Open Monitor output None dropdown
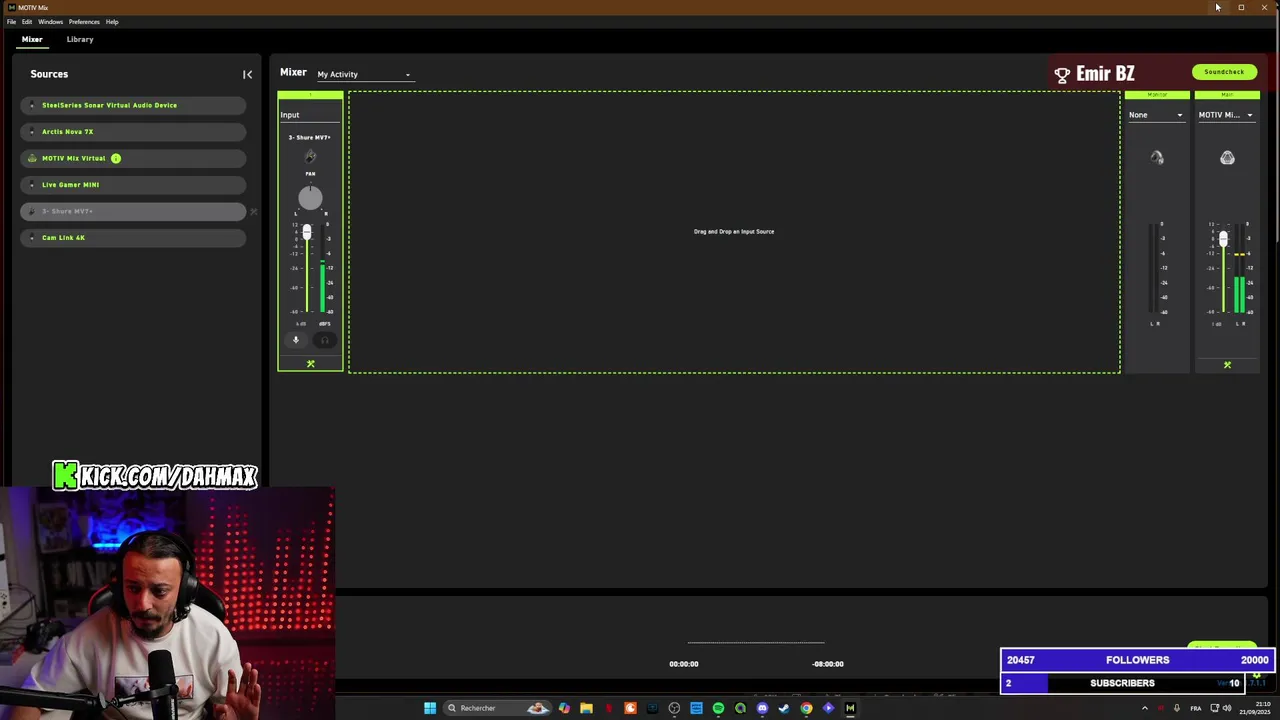 1155,115
